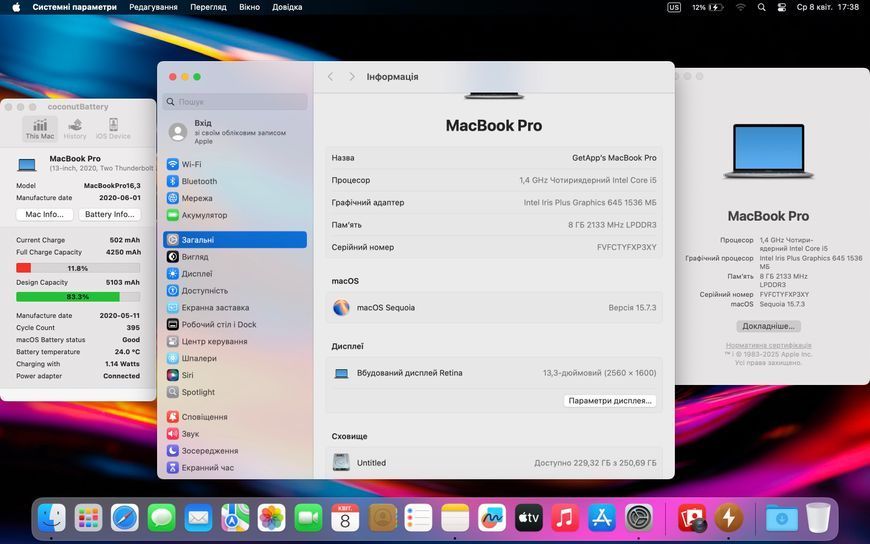Select Wi-Fi in settings sidebar

pos(235,164)
